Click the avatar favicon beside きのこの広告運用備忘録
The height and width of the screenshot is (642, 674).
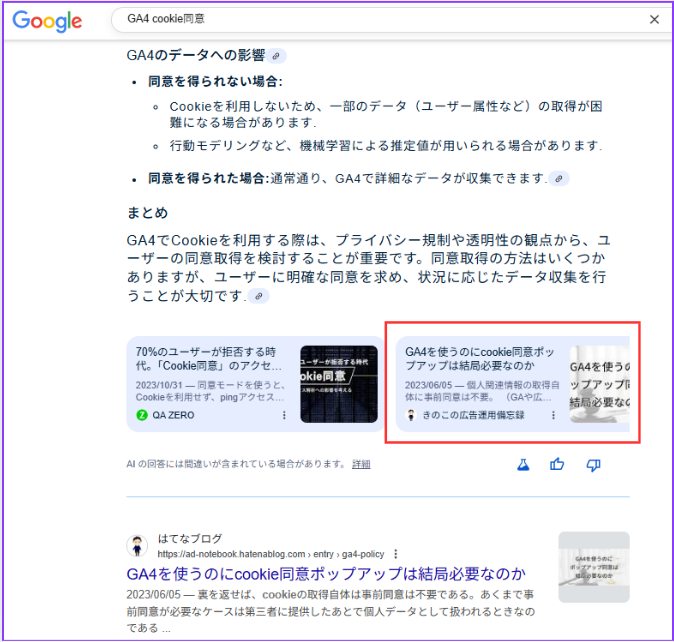[x=411, y=415]
